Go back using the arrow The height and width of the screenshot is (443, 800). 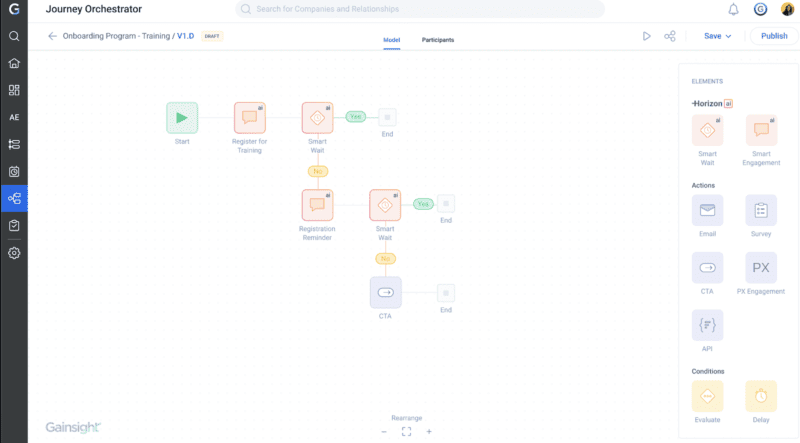pyautogui.click(x=52, y=36)
